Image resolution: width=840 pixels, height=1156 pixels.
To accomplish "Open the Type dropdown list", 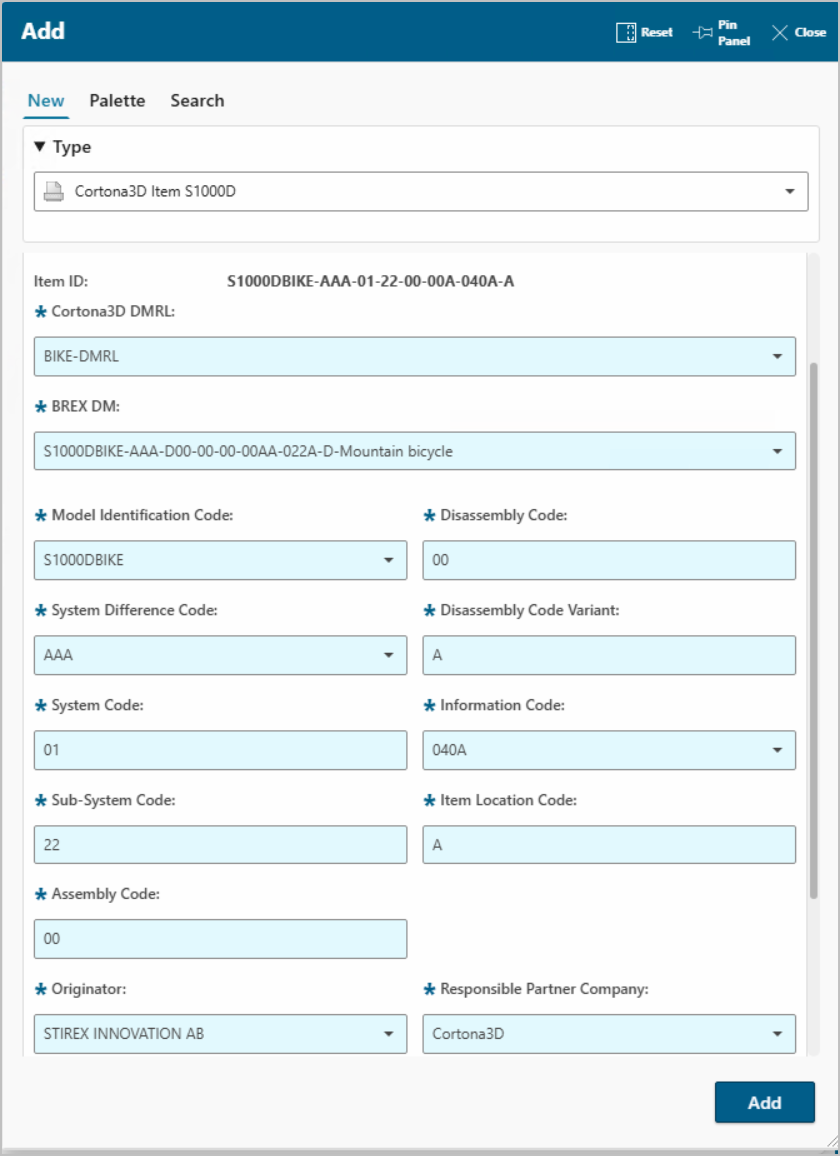I will coord(789,191).
